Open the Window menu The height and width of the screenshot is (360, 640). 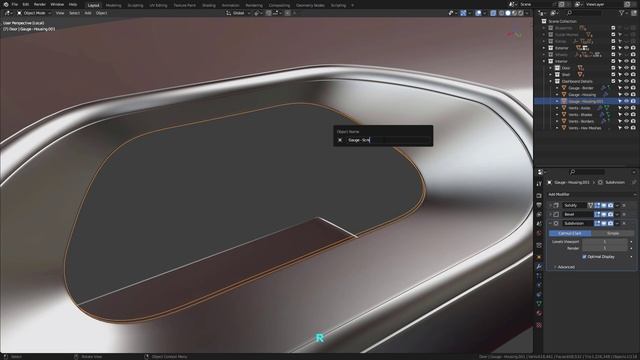[x=57, y=4]
